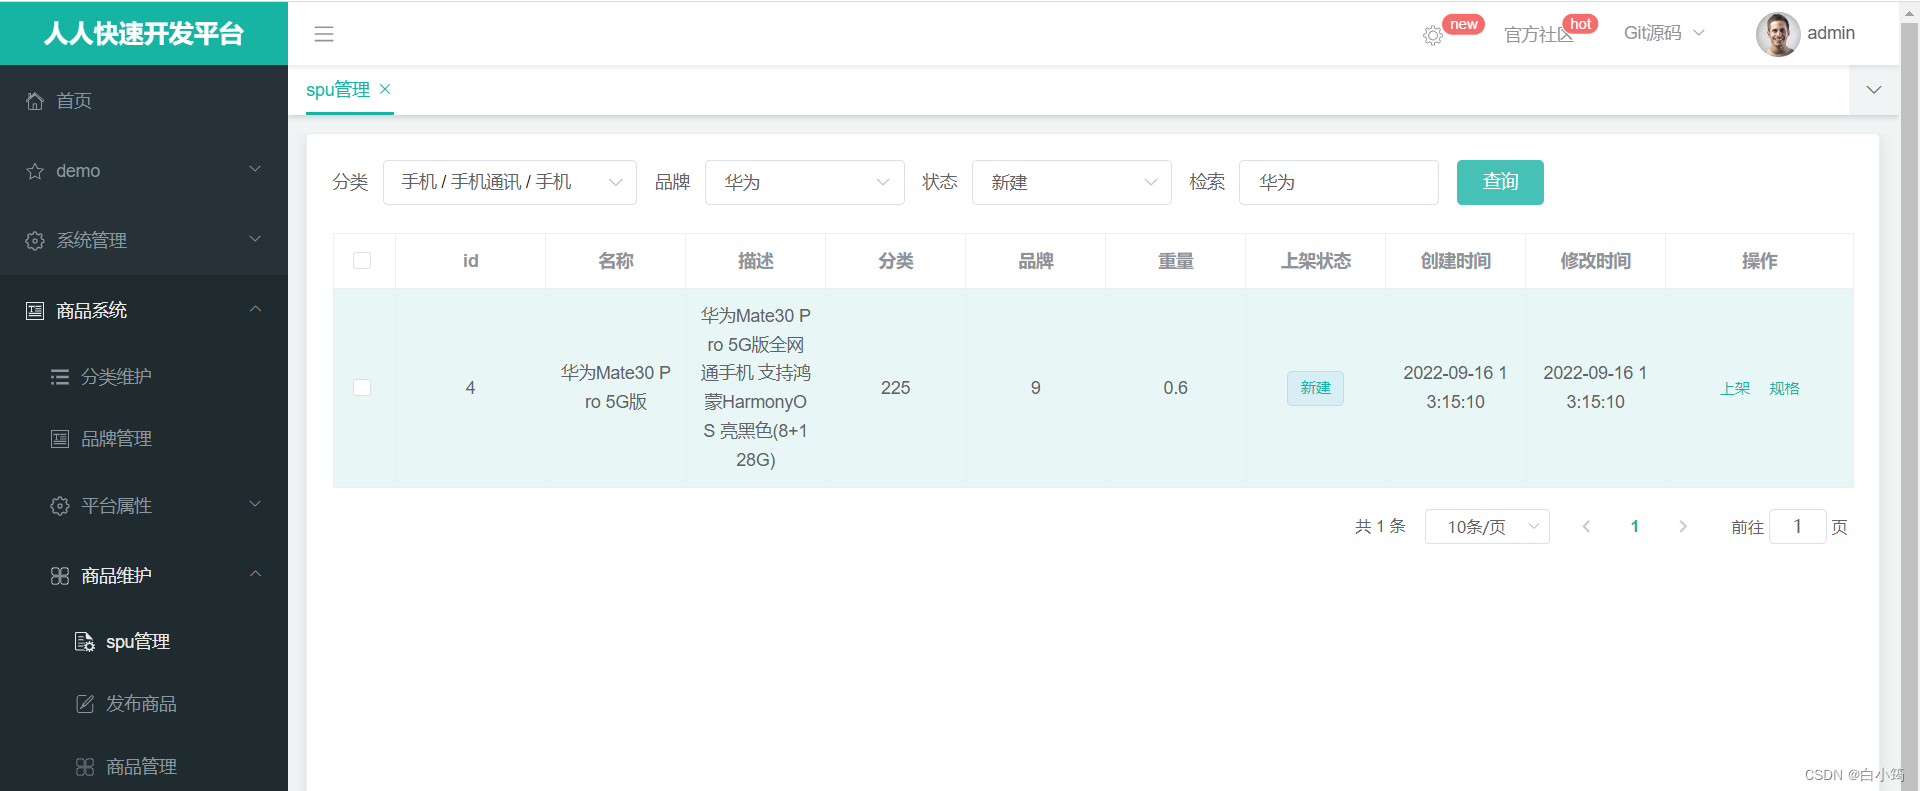Expand the Git源码 dropdown
Screen dimensions: 1920x791
pos(1664,33)
